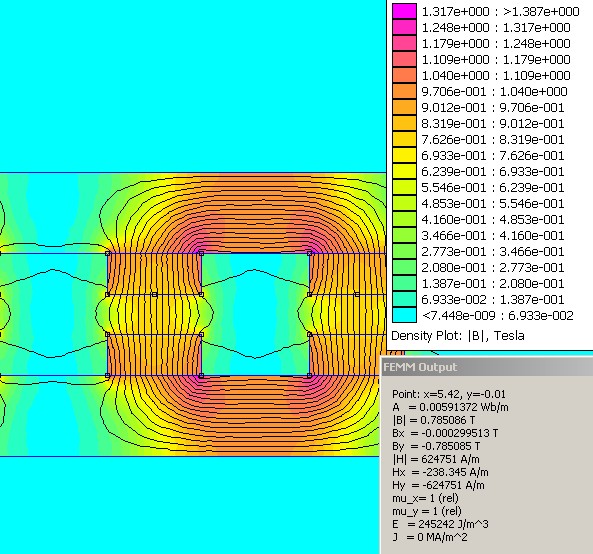The height and width of the screenshot is (554, 593).
Task: Click the 'mu_y = 1 (rel)' line
Action: click(427, 511)
